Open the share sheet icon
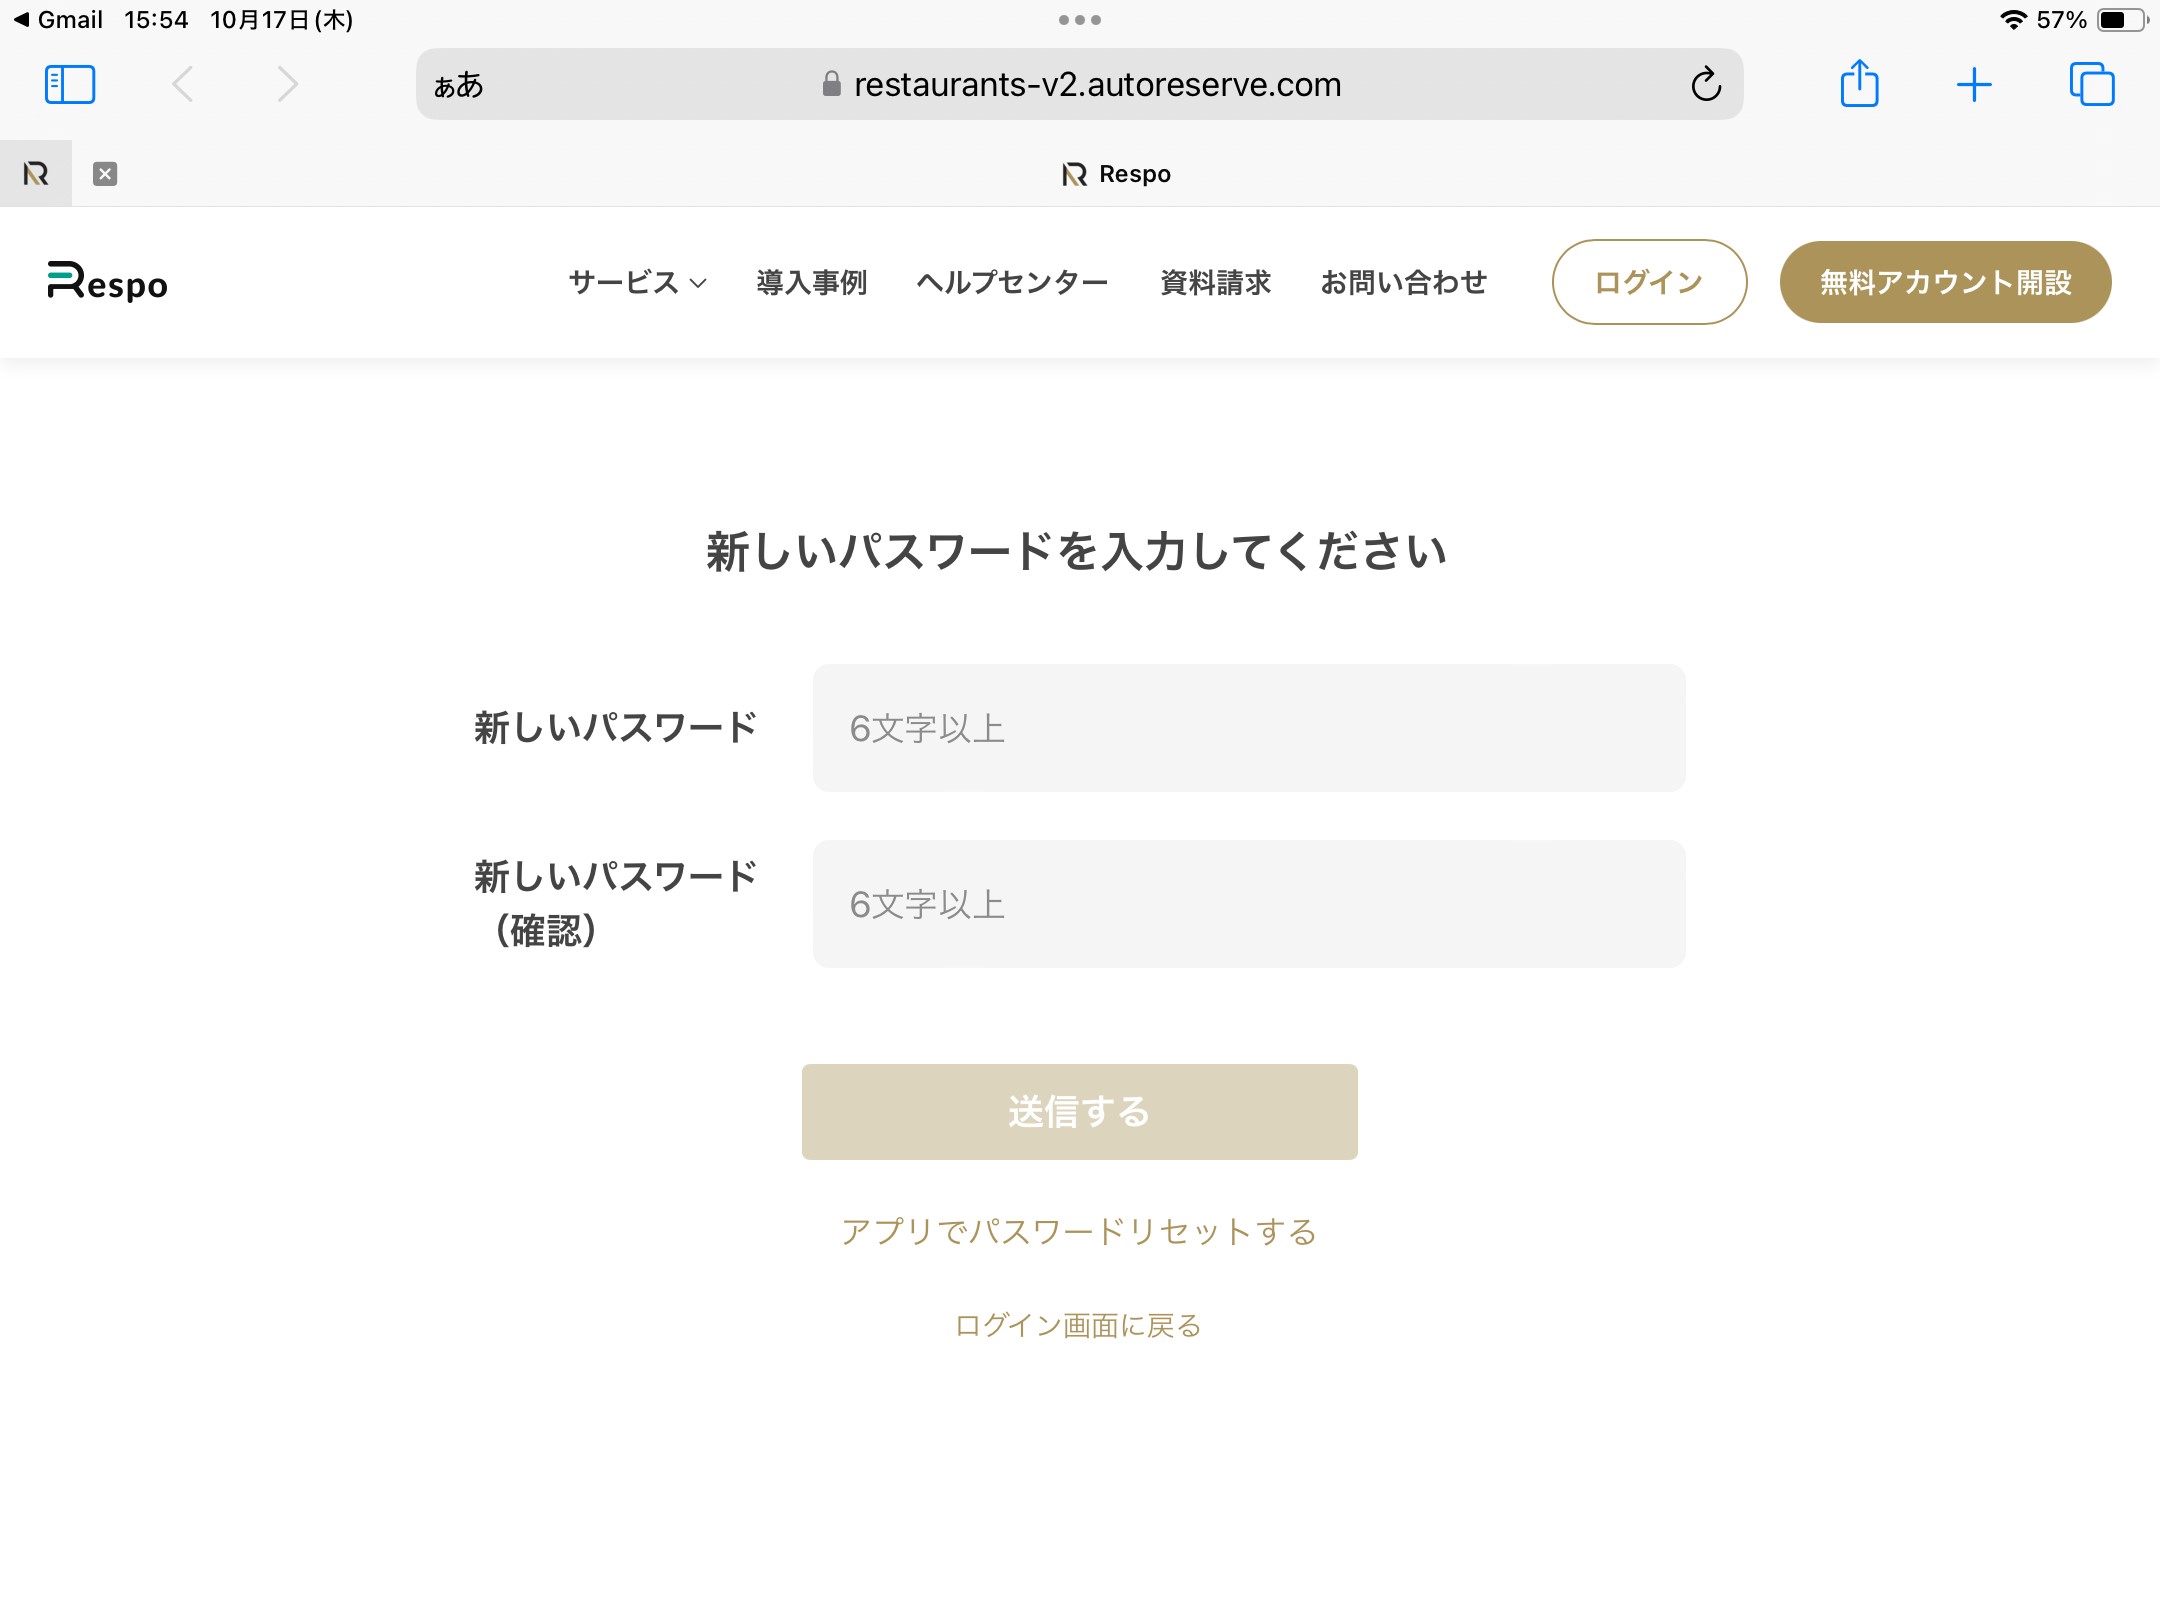 pos(1859,84)
